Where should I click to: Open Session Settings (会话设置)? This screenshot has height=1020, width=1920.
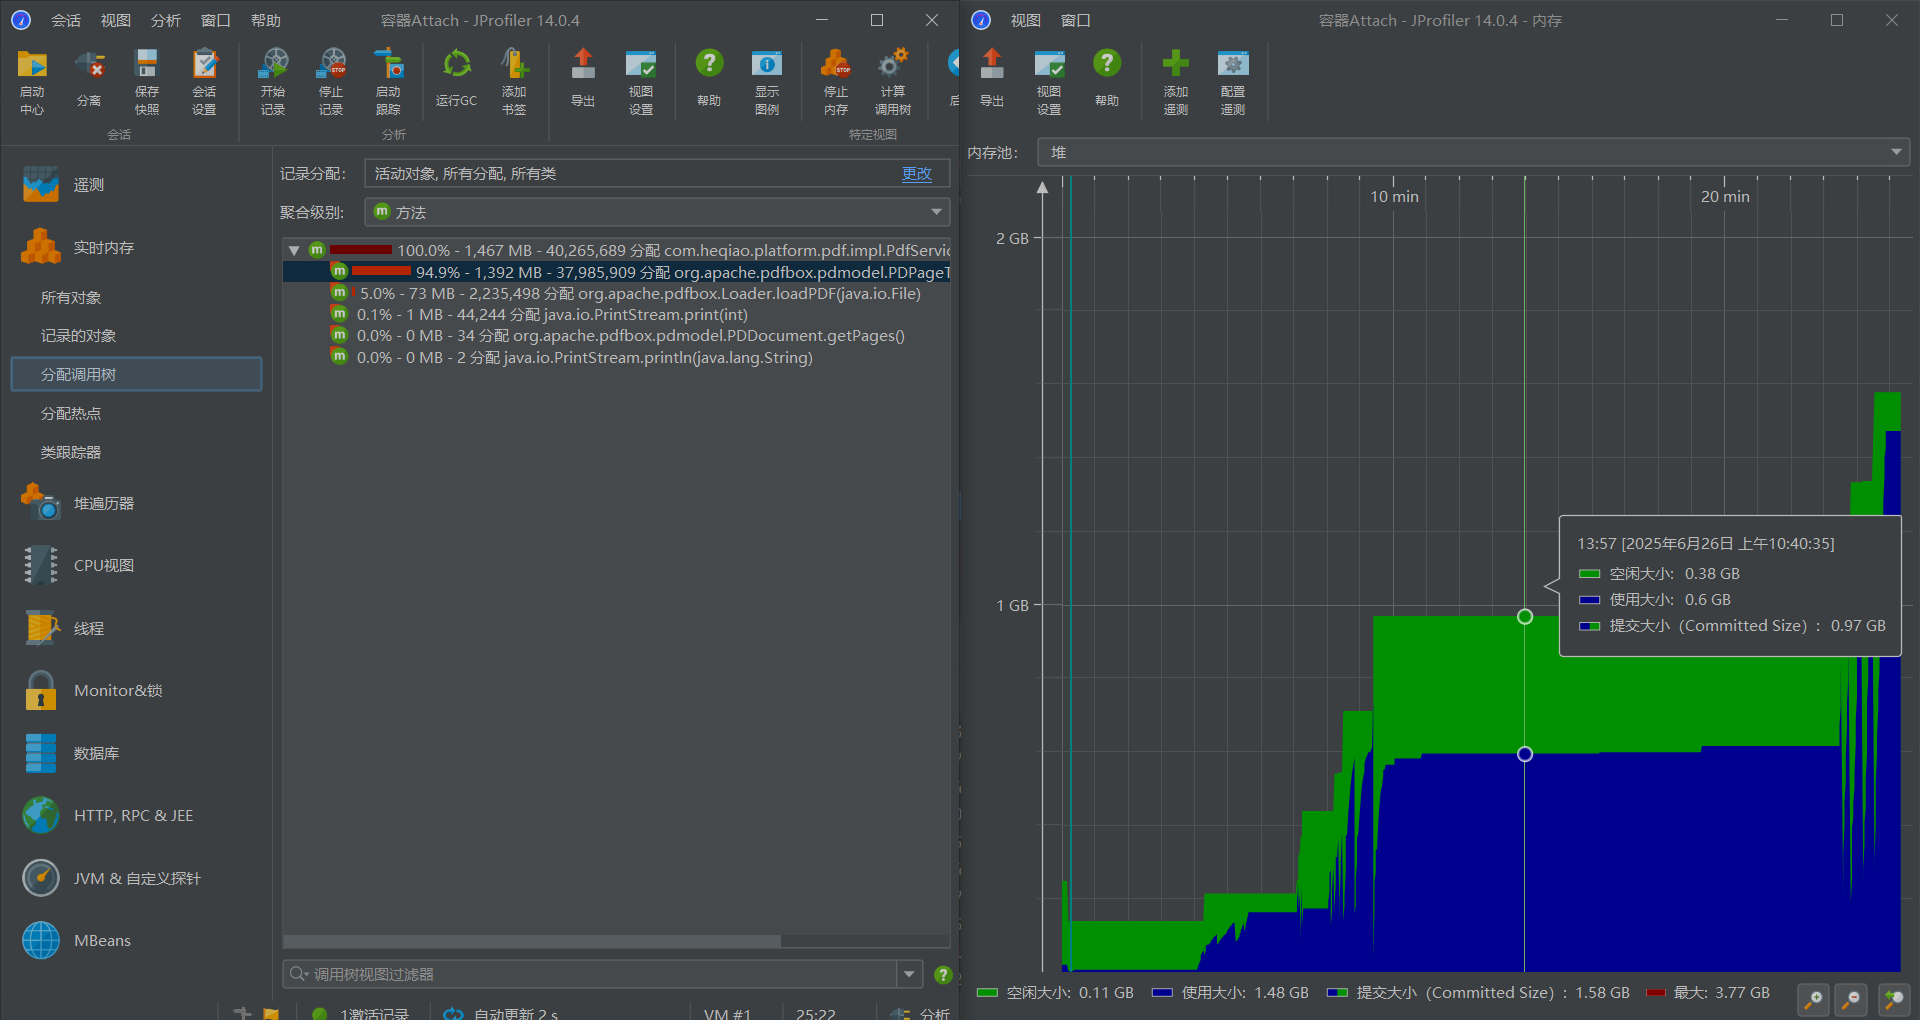pos(204,82)
